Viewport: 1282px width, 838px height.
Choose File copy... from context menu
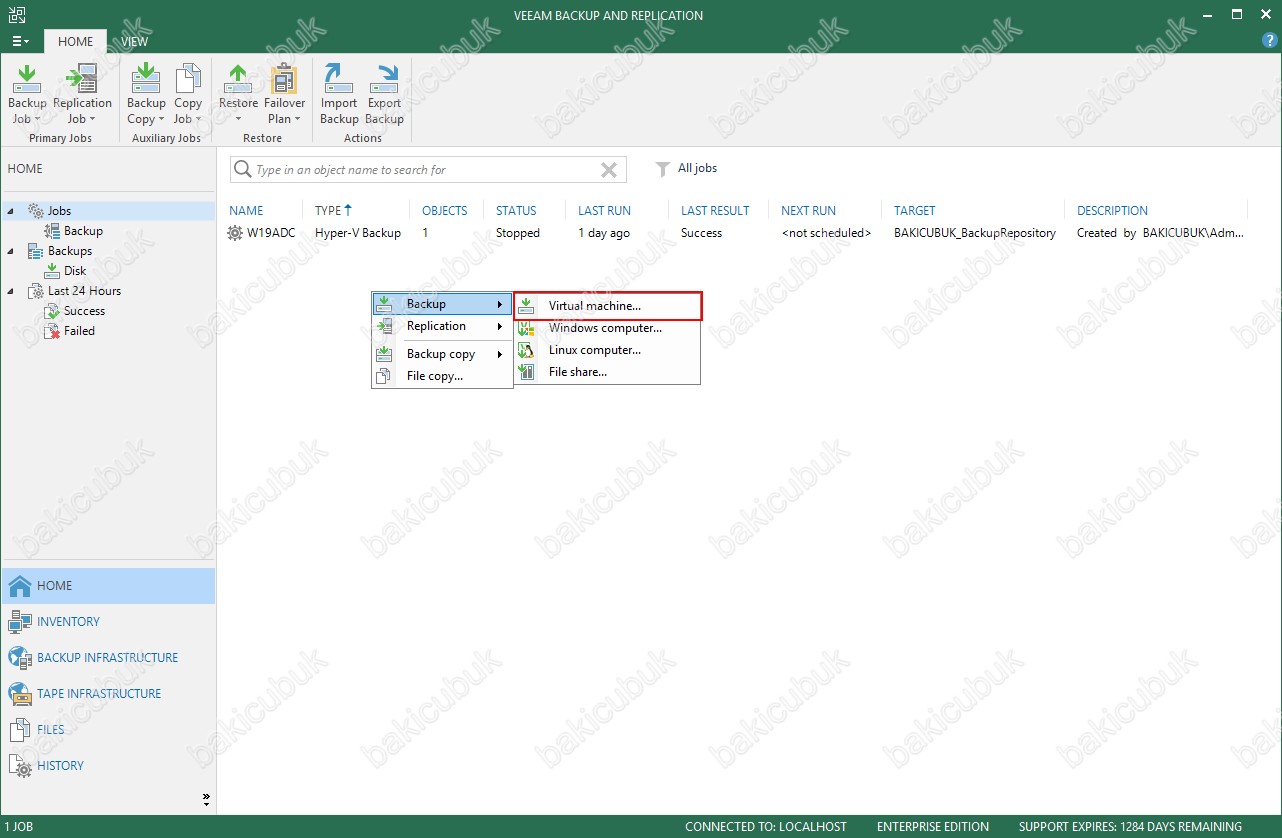click(x=434, y=376)
